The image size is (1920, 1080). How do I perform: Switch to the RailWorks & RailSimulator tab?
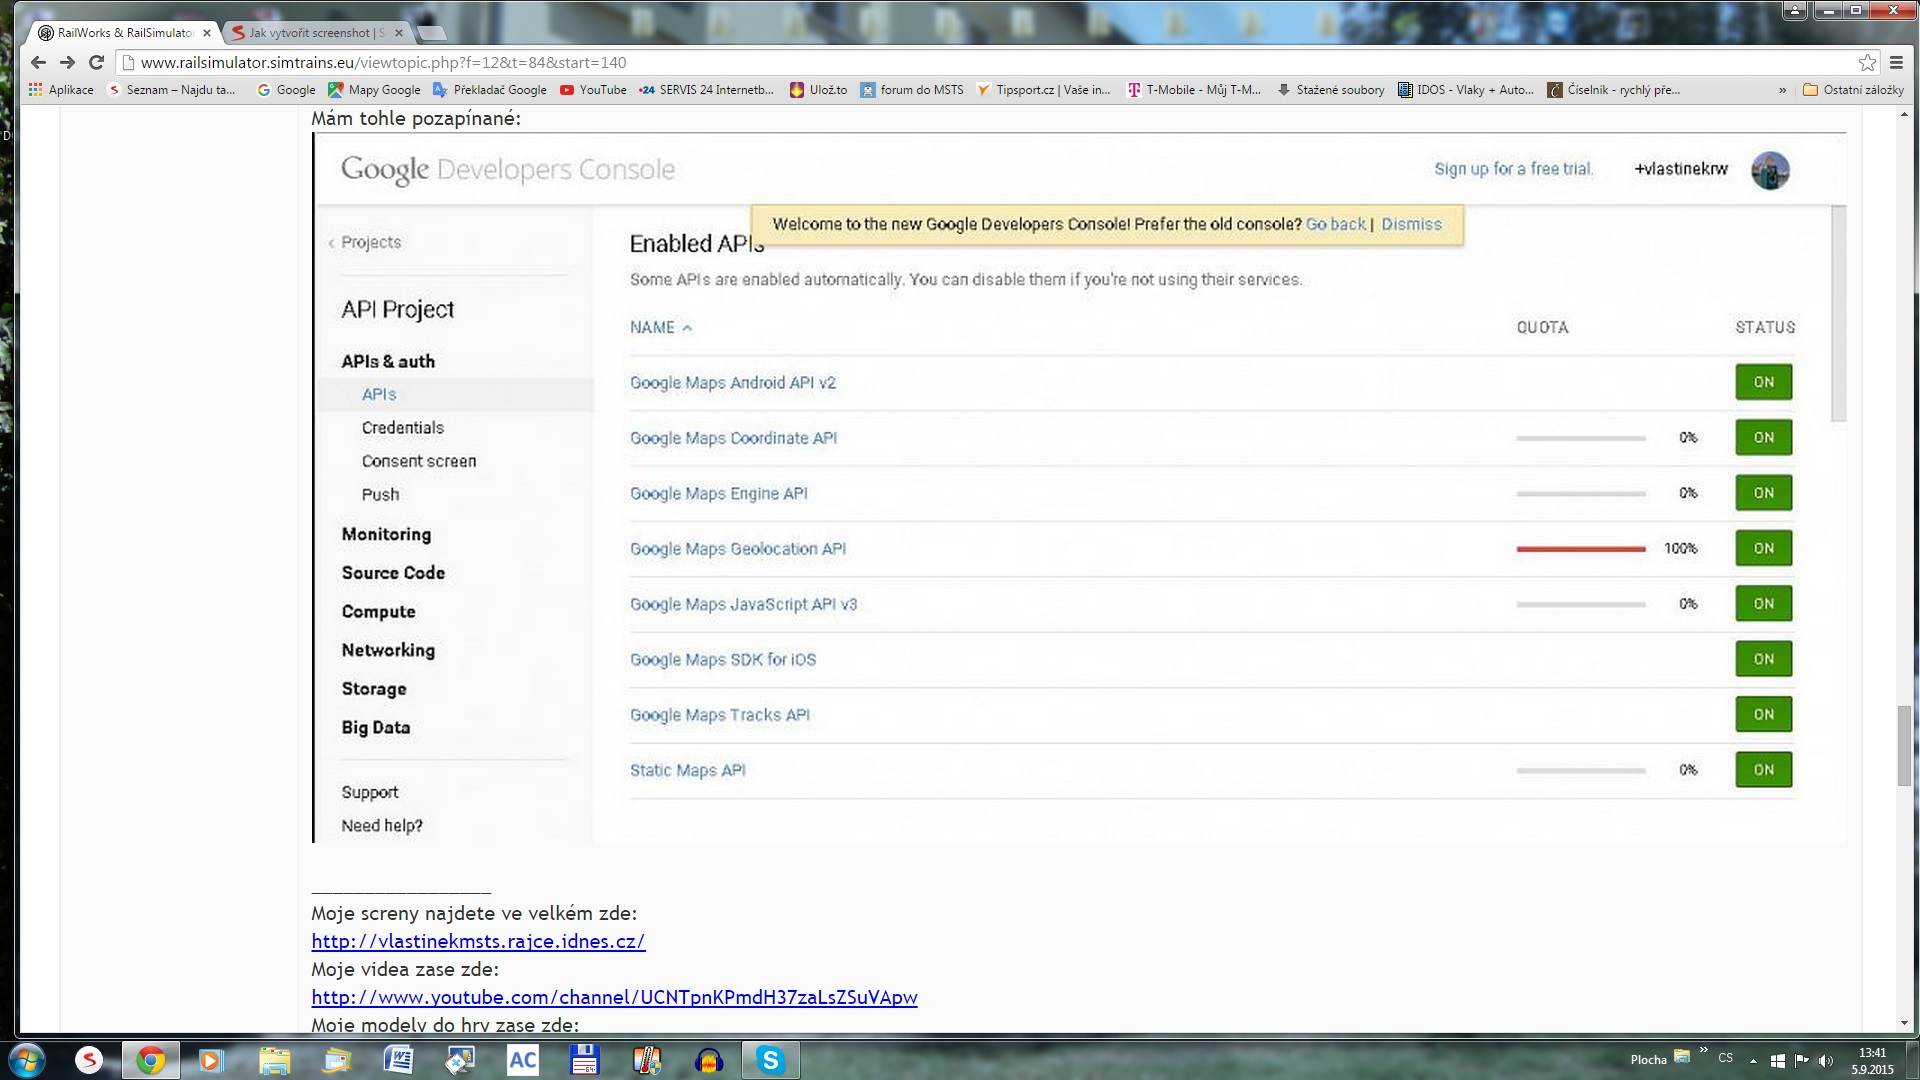124,33
